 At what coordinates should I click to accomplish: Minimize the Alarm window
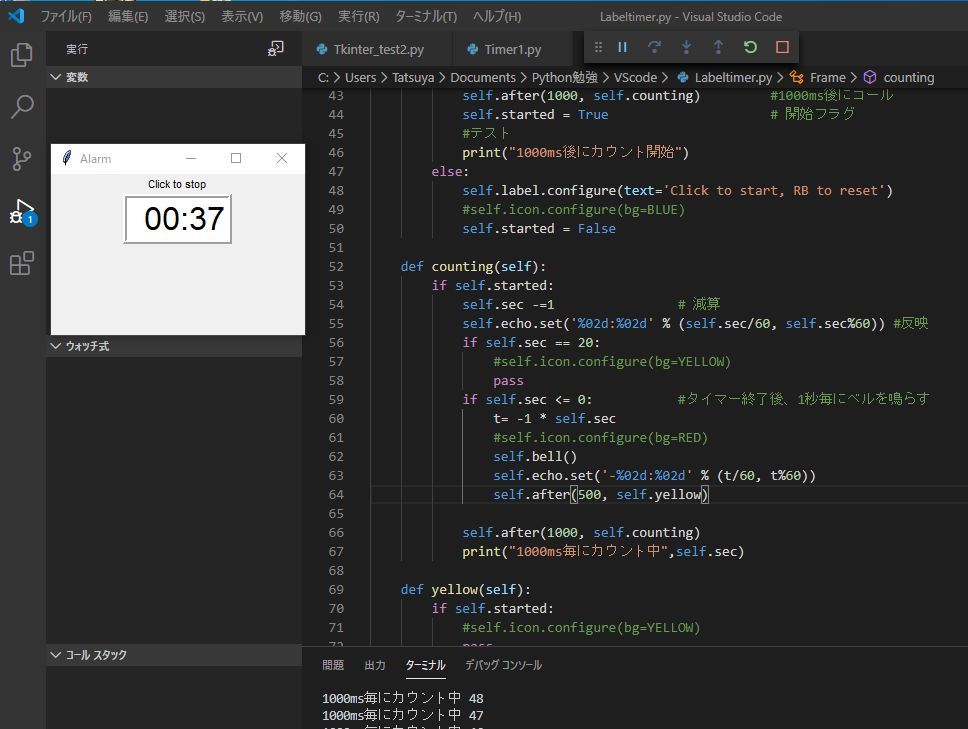coord(191,159)
